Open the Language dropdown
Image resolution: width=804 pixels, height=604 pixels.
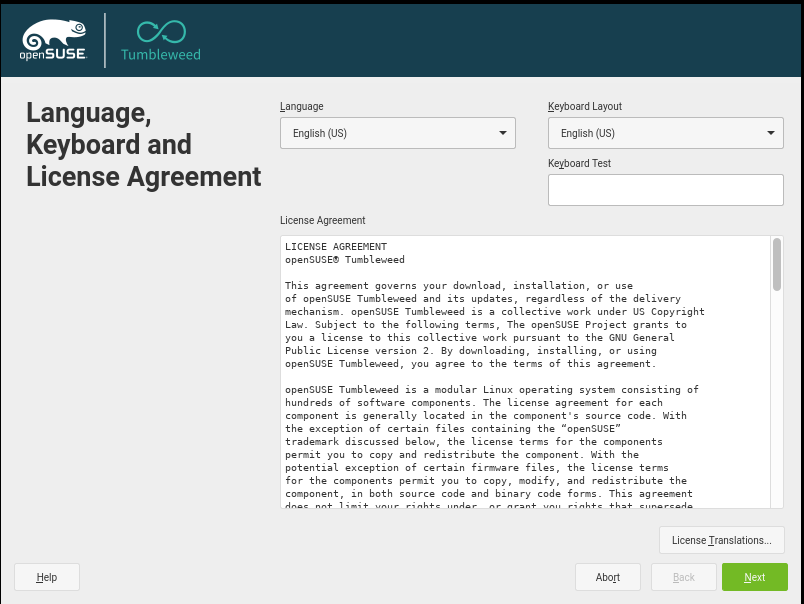click(x=397, y=133)
